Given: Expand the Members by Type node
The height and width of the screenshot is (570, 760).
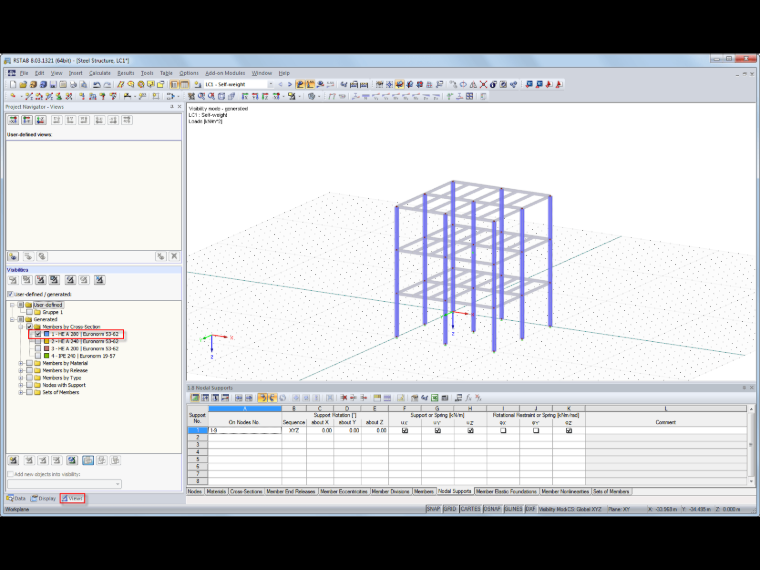Looking at the screenshot, I should (x=21, y=378).
